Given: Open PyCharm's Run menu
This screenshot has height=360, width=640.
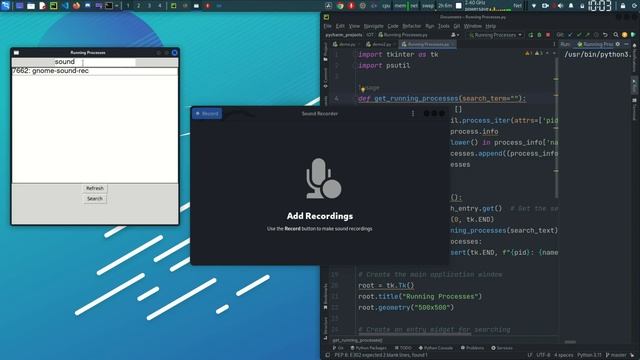Looking at the screenshot, I should click(x=429, y=26).
